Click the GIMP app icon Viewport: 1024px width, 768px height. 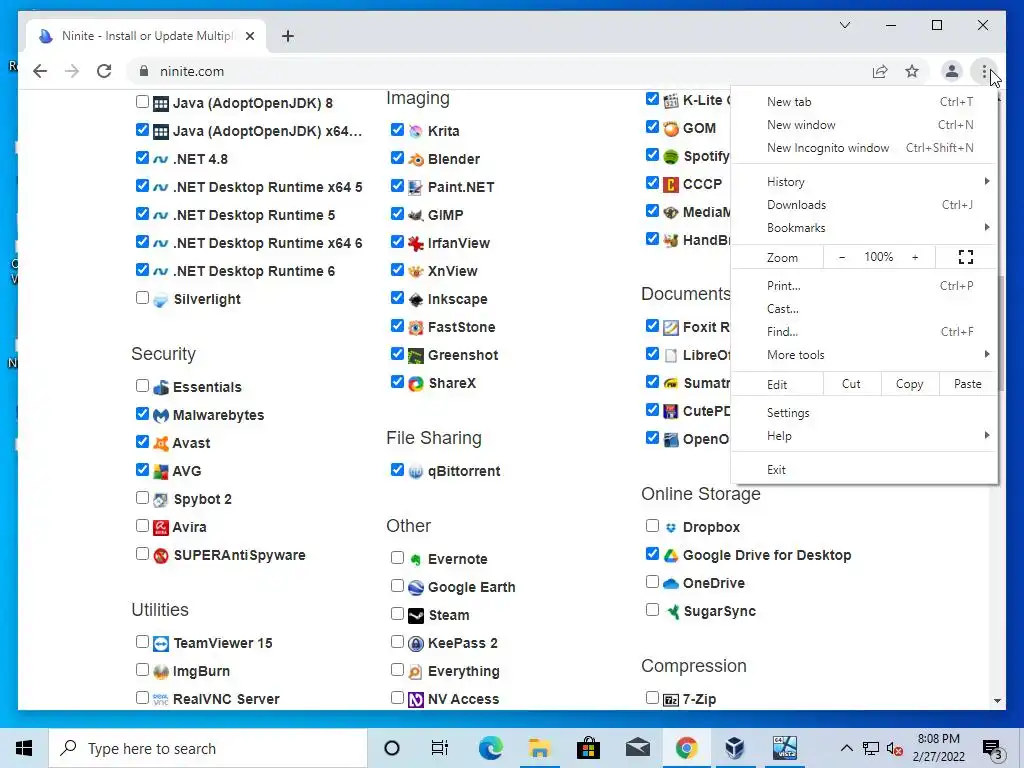pos(415,216)
